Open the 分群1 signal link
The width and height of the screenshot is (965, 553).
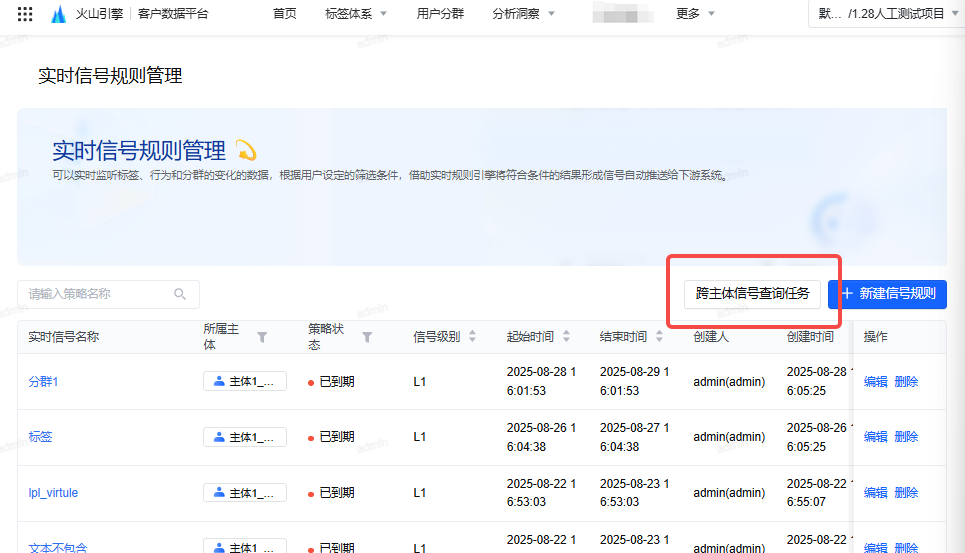(43, 381)
